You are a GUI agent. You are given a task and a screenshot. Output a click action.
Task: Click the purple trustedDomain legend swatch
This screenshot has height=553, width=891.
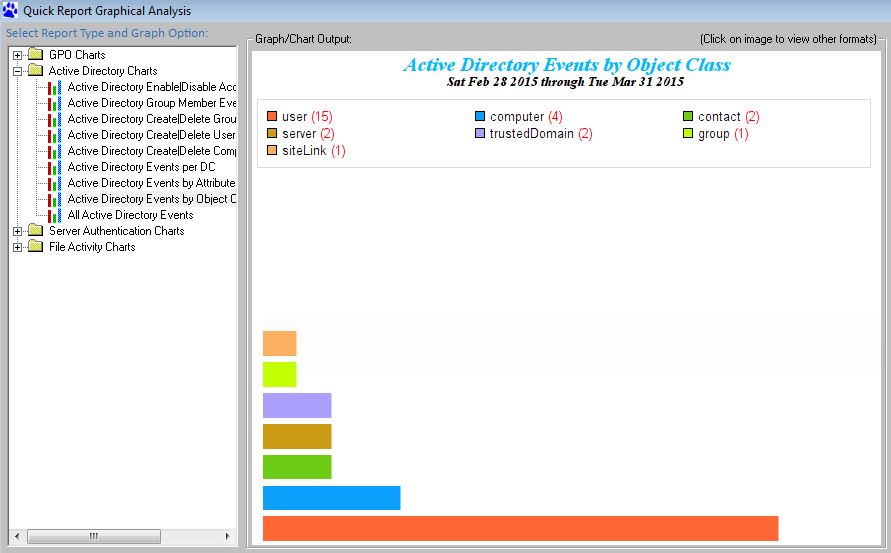click(480, 134)
